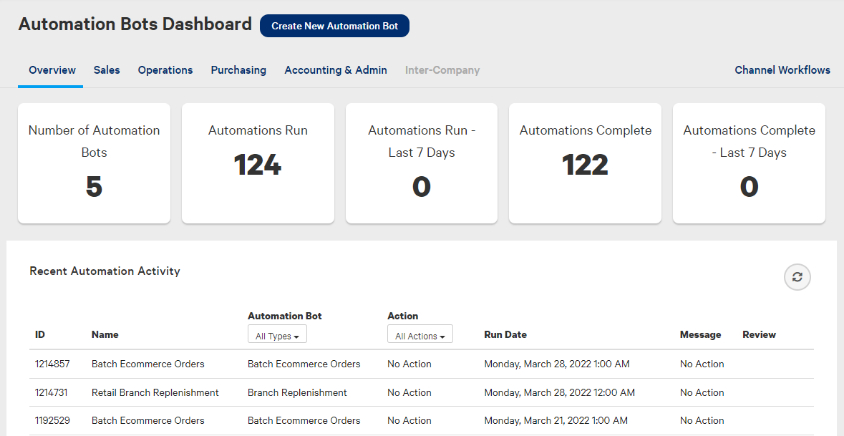
Task: Switch to the Sales tab
Action: pyautogui.click(x=107, y=71)
